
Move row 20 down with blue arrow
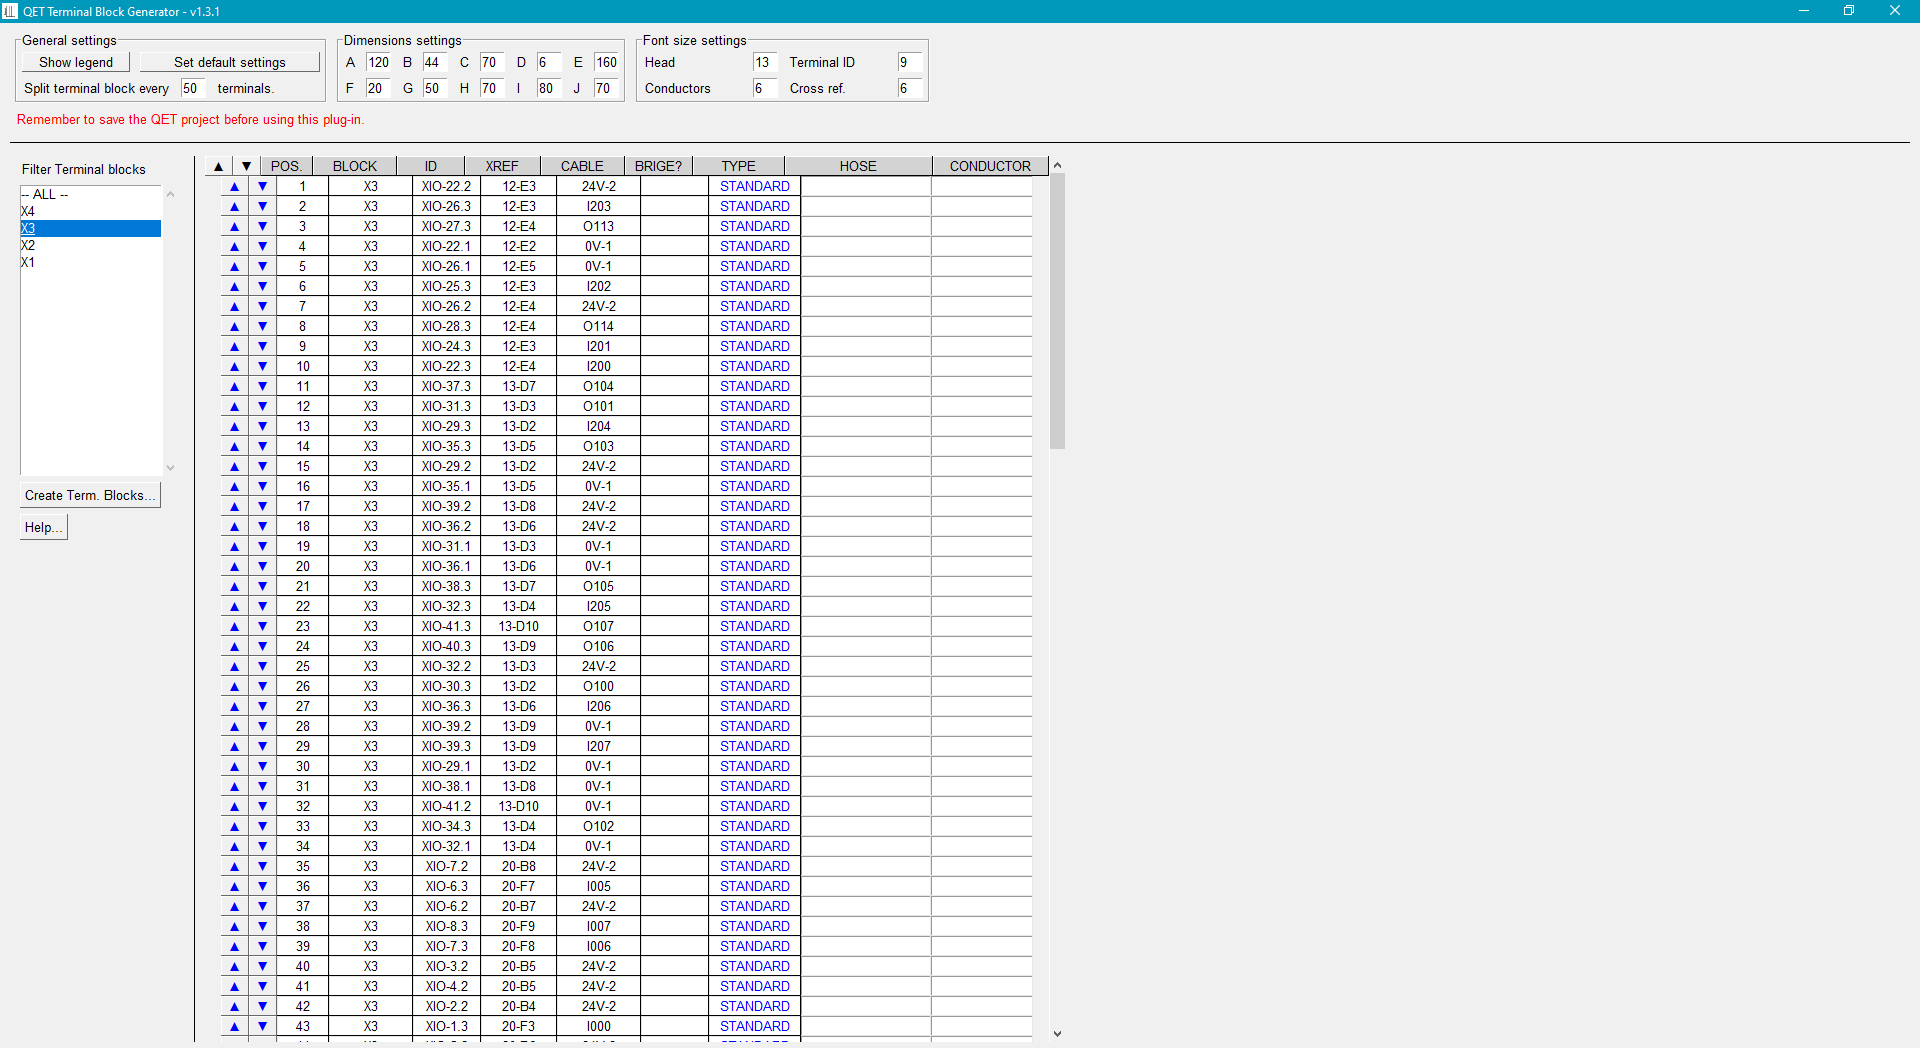click(x=263, y=567)
